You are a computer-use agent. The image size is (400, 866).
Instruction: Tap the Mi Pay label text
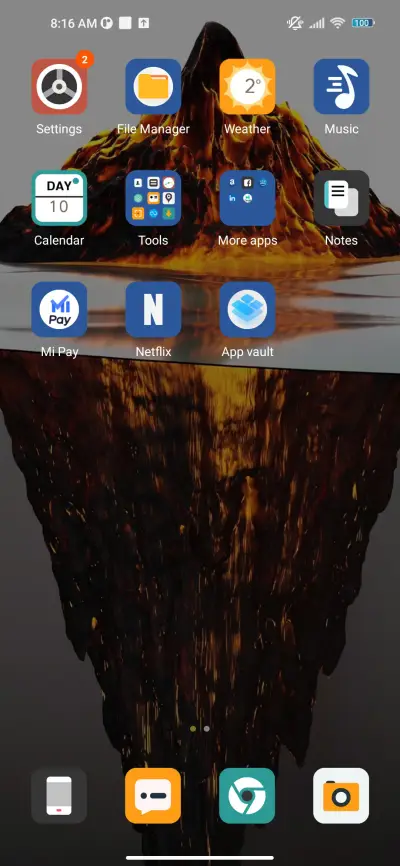pyautogui.click(x=59, y=352)
